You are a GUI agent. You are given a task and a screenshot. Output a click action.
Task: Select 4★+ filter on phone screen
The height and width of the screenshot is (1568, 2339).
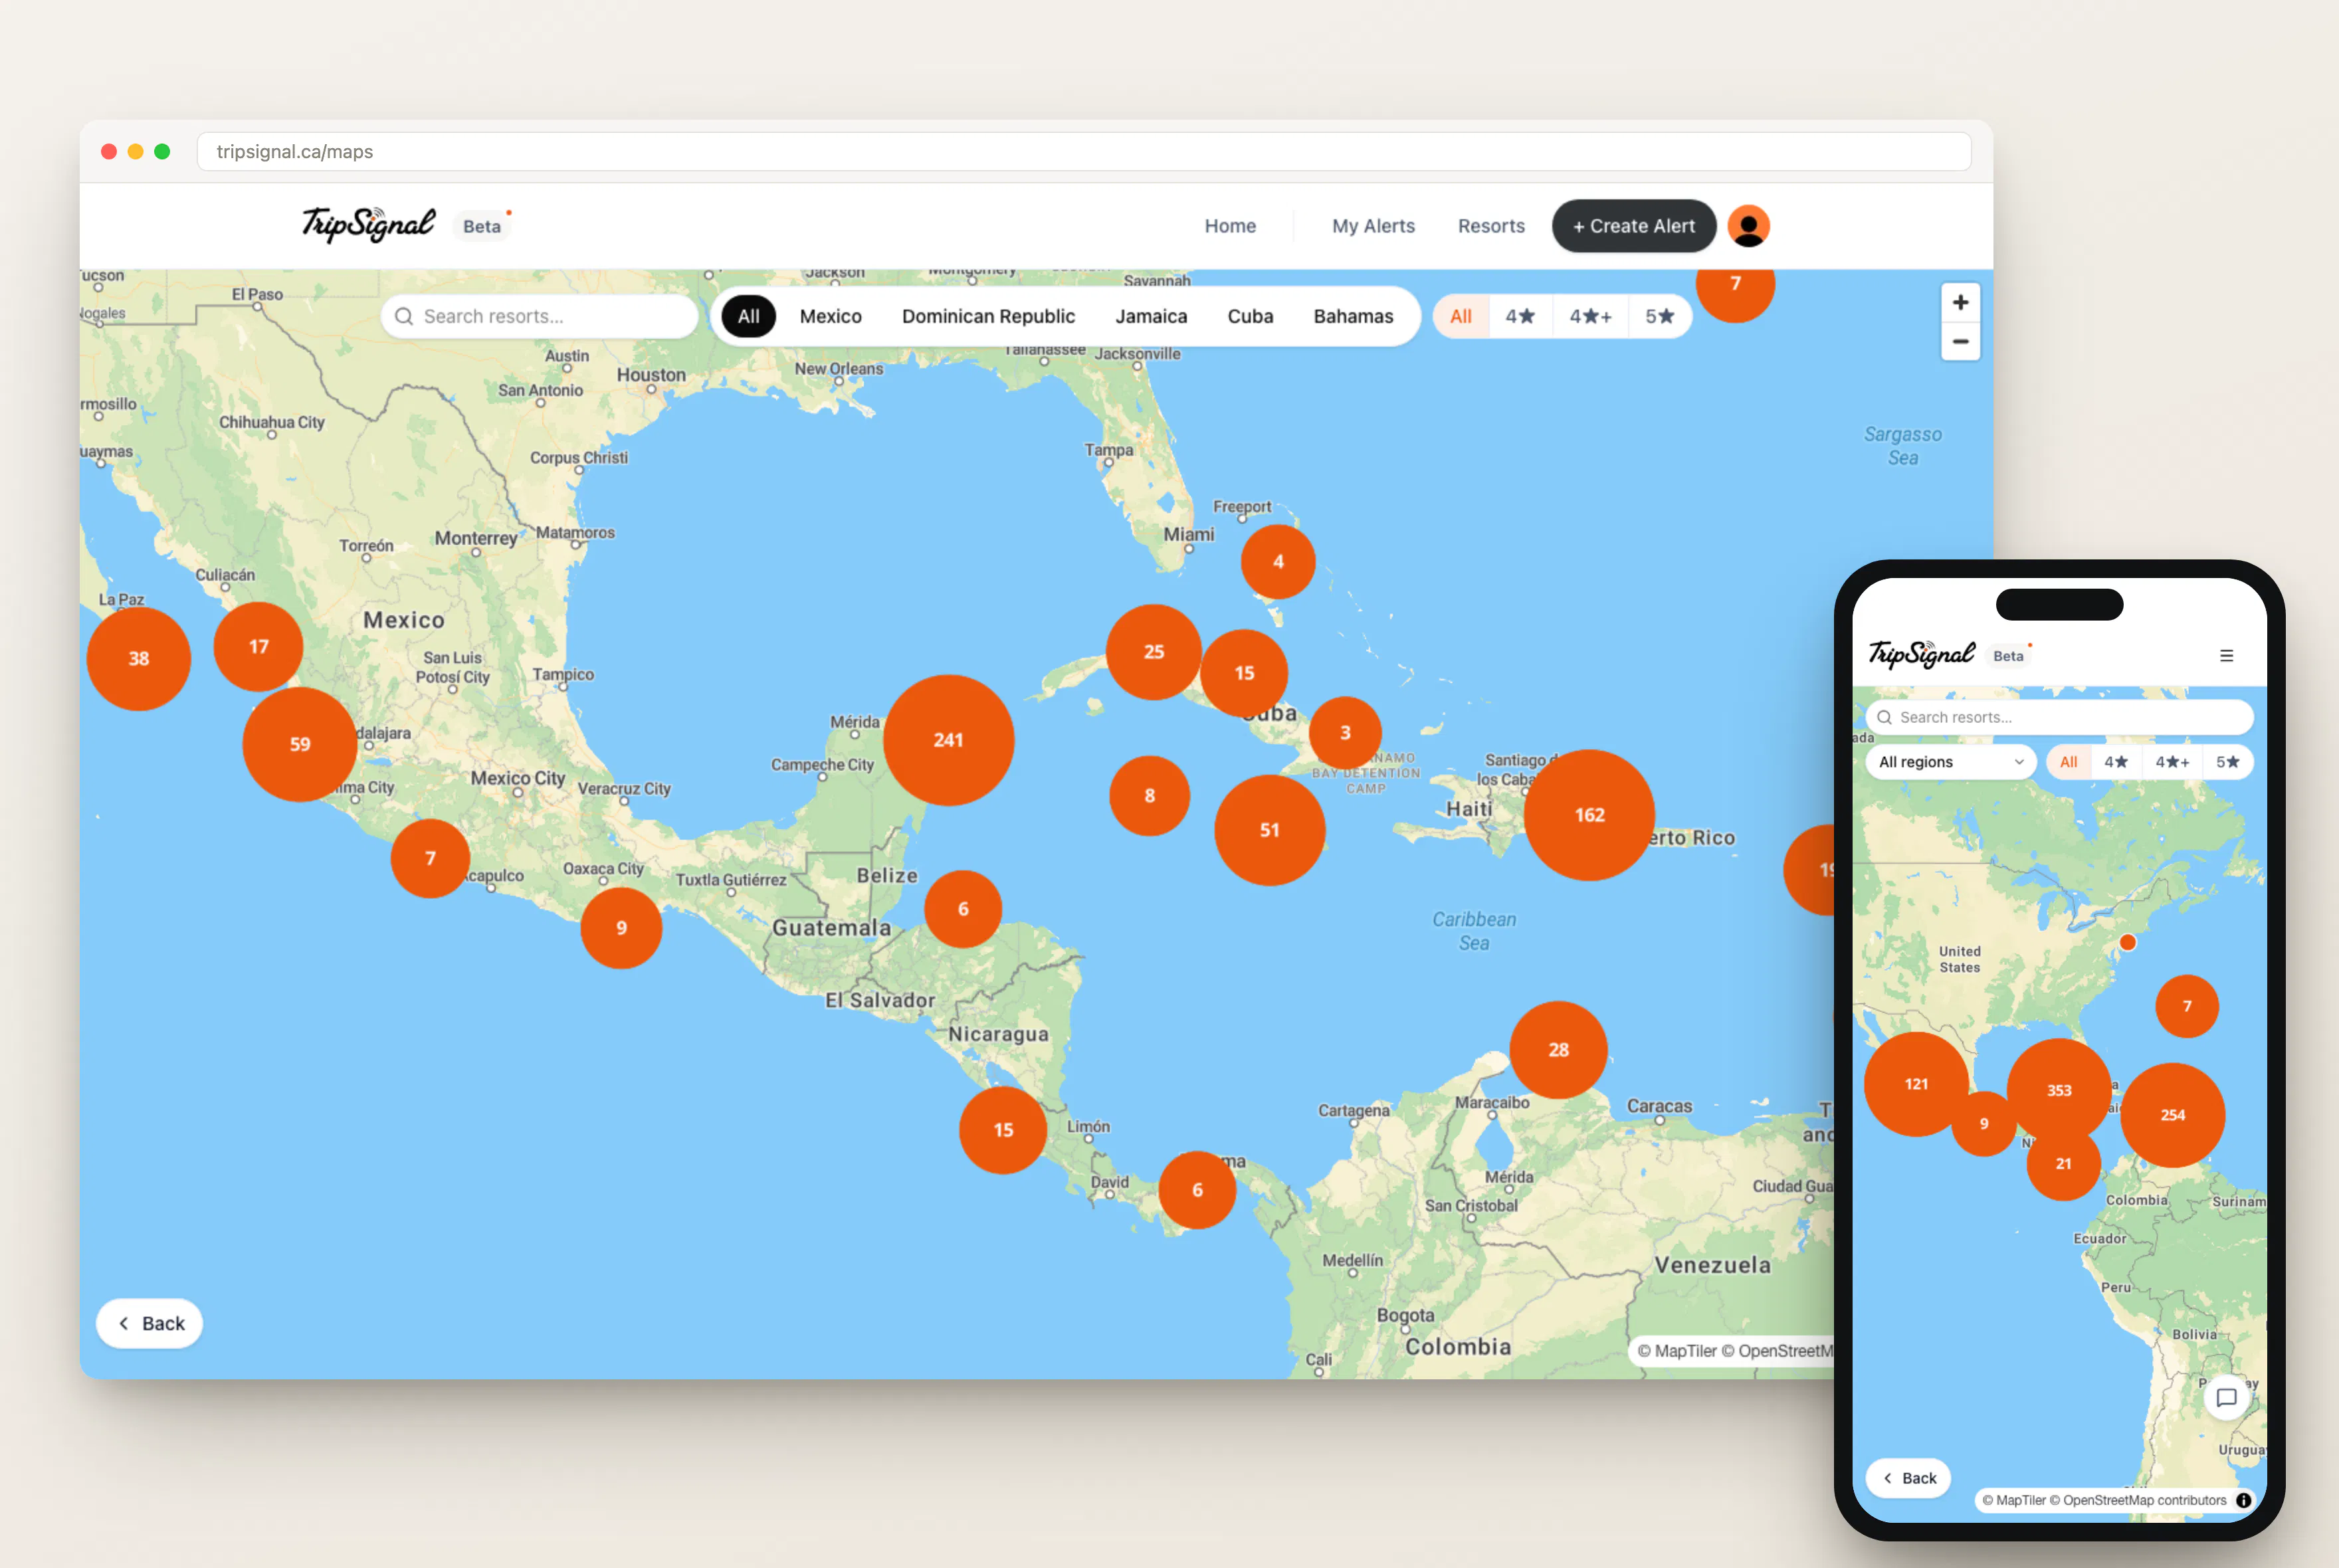(2172, 762)
